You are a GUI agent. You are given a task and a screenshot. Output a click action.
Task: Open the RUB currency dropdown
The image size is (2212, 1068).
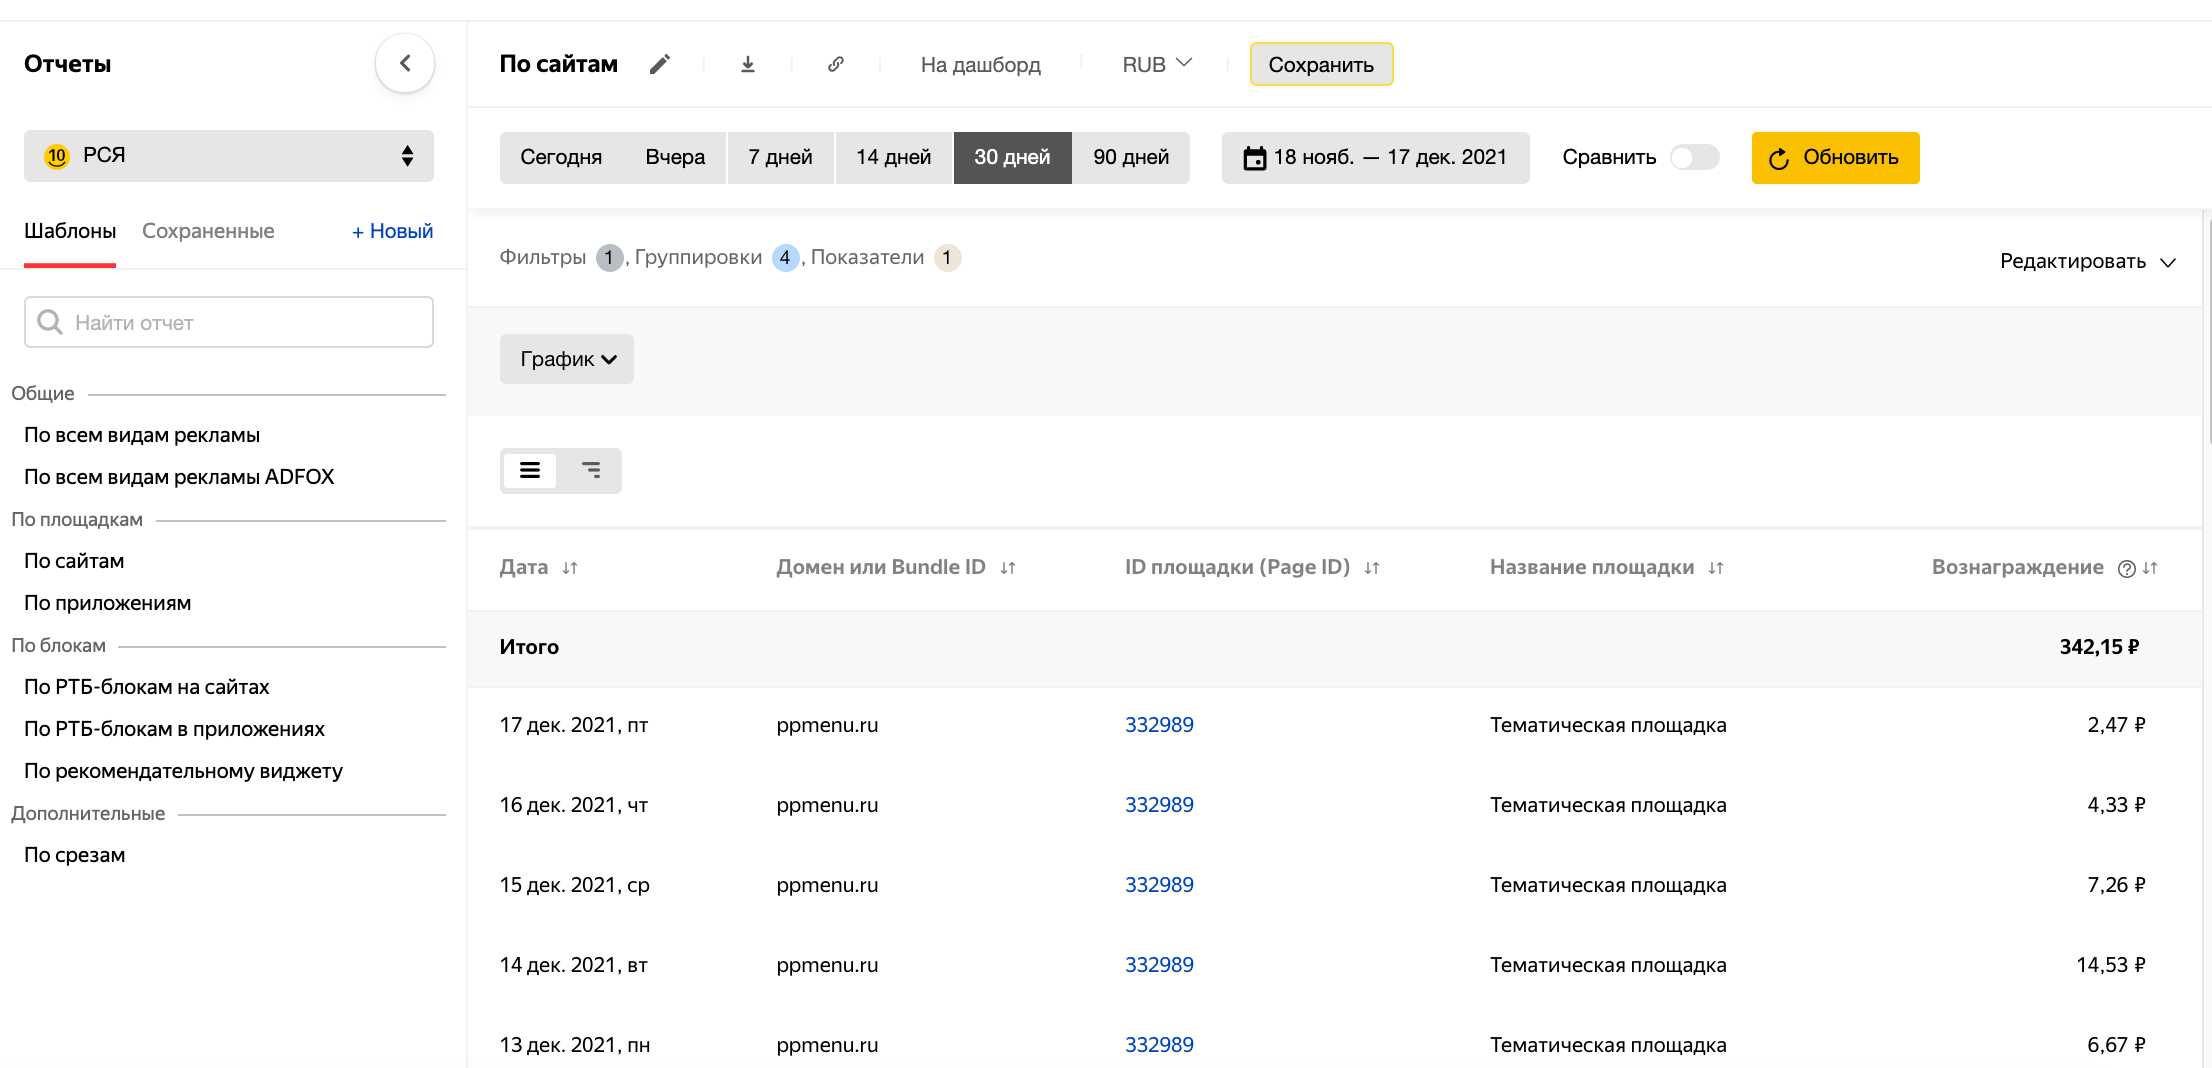[1156, 65]
